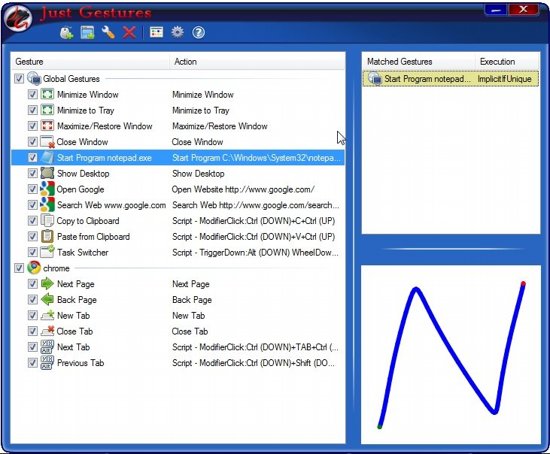Collapse the Global Gestures group header
This screenshot has height=454, width=550.
coord(72,79)
